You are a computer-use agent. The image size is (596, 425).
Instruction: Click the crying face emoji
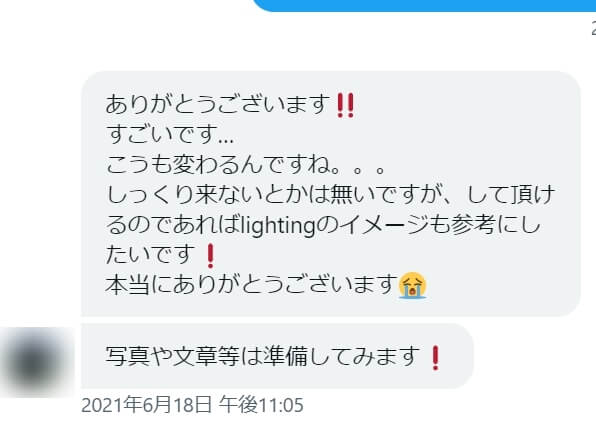click(x=412, y=286)
